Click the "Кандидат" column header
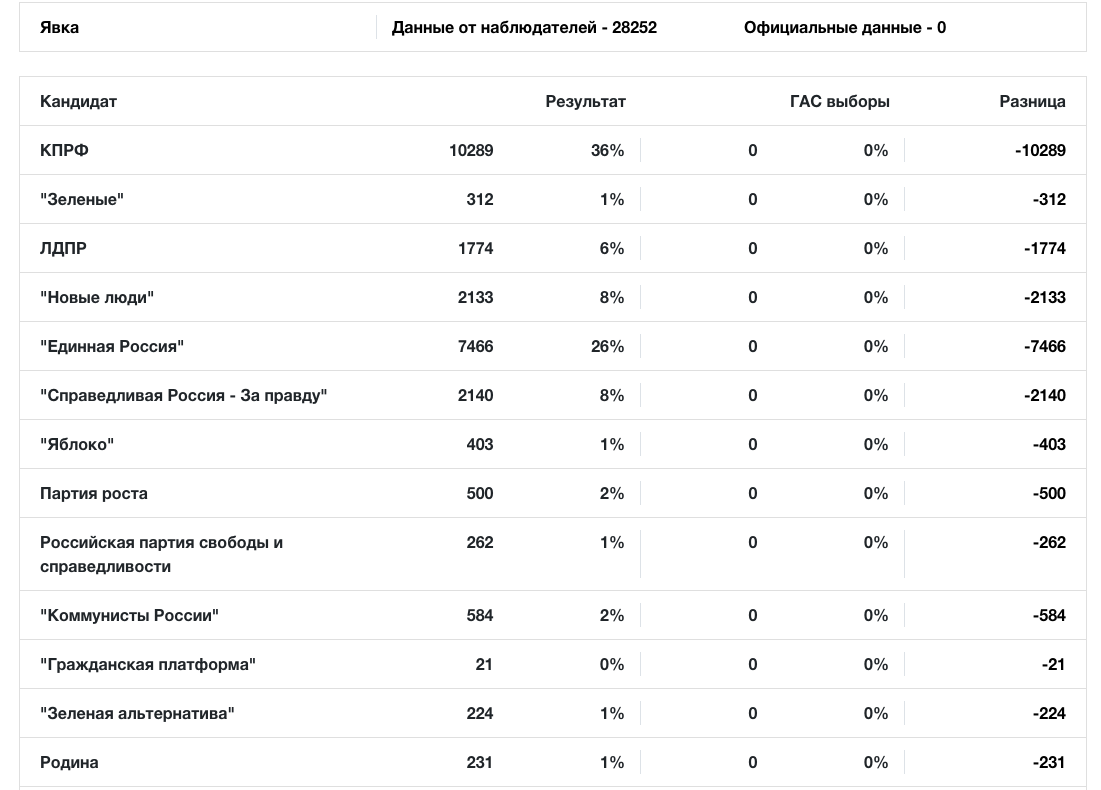 coord(78,101)
